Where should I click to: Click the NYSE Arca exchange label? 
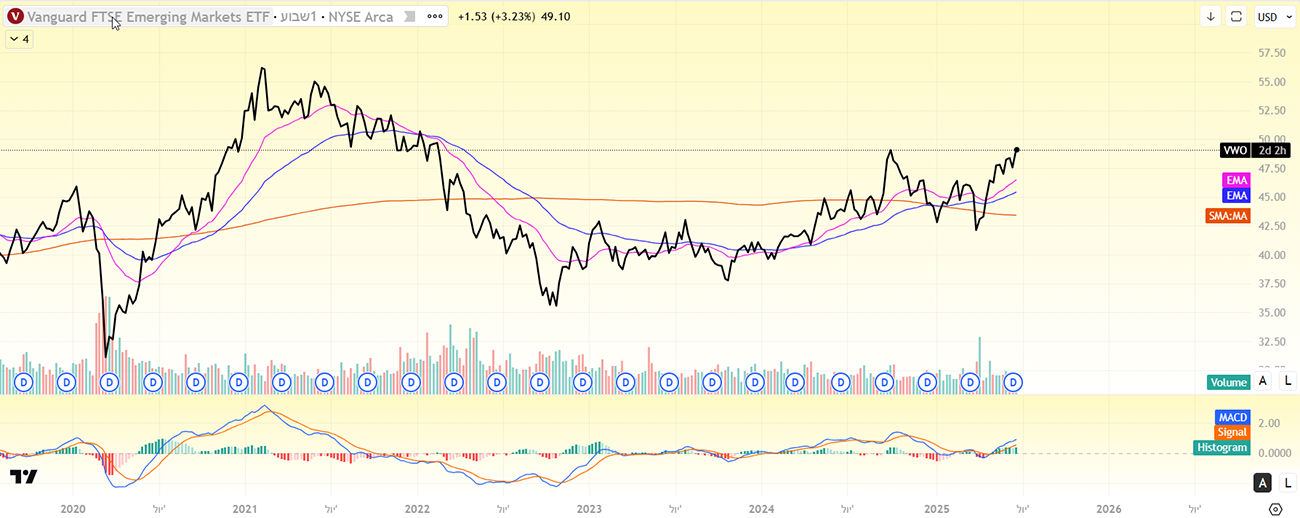point(361,17)
